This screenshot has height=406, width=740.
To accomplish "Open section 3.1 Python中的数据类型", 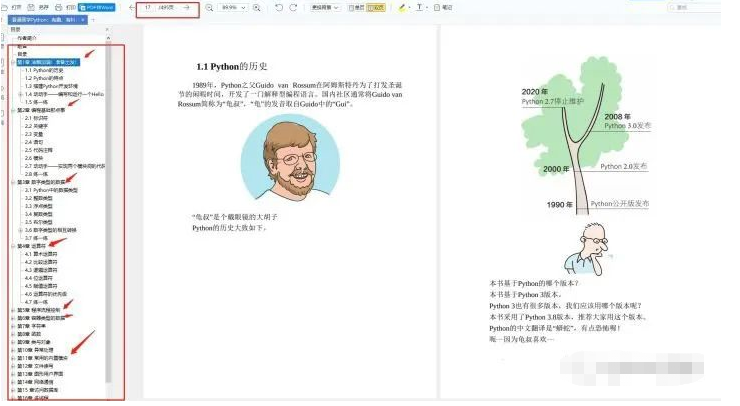I will click(51, 190).
